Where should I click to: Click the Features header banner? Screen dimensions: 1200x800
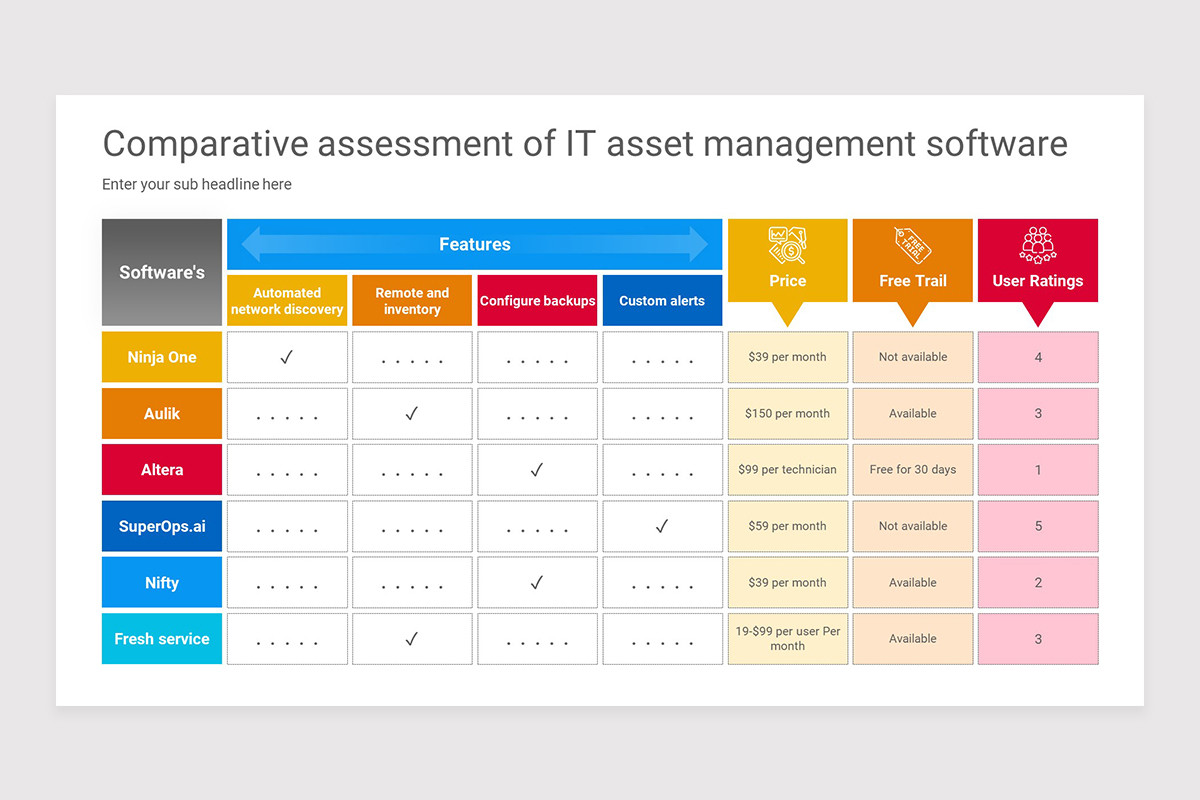click(475, 244)
